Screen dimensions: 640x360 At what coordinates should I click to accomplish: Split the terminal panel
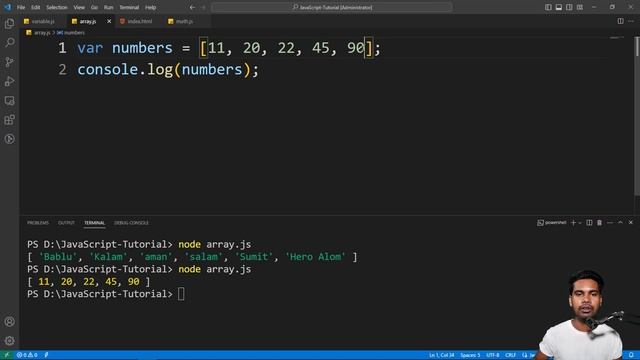(x=589, y=222)
